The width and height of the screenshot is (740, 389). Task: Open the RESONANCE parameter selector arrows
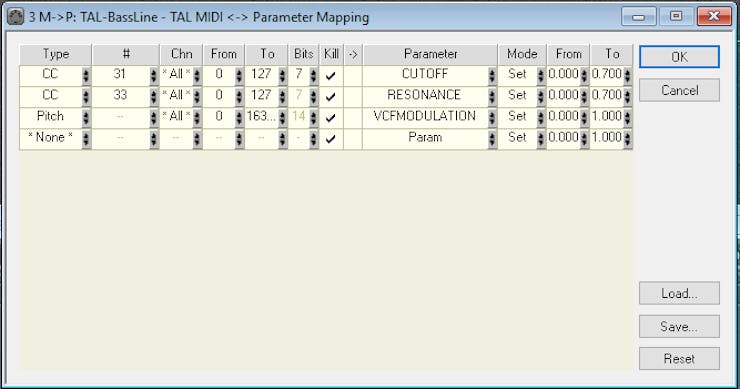492,97
